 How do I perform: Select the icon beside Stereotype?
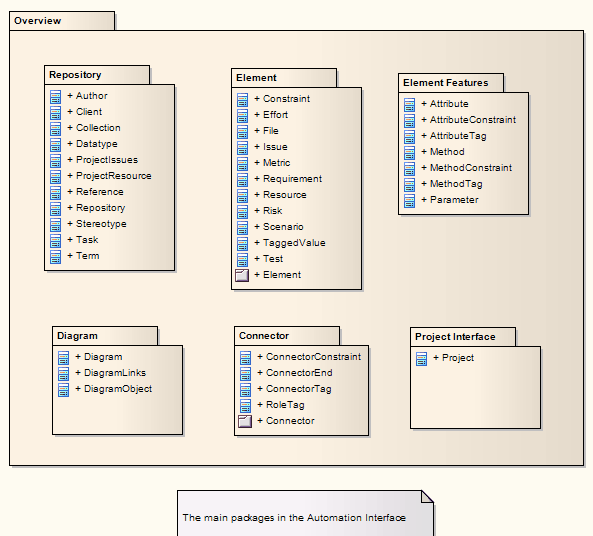[x=56, y=224]
